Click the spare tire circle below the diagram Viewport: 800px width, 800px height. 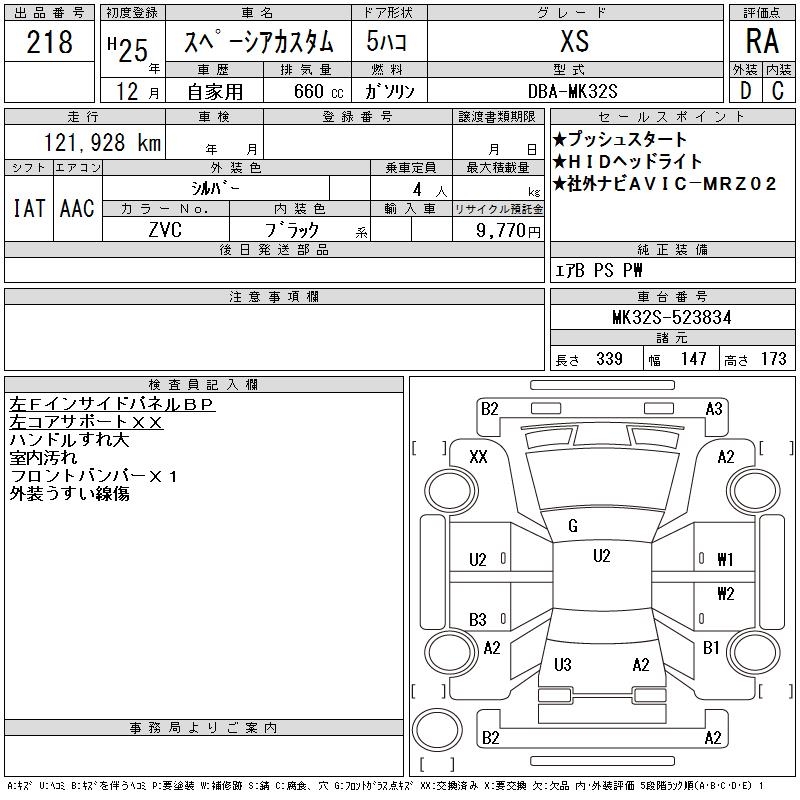[x=434, y=729]
